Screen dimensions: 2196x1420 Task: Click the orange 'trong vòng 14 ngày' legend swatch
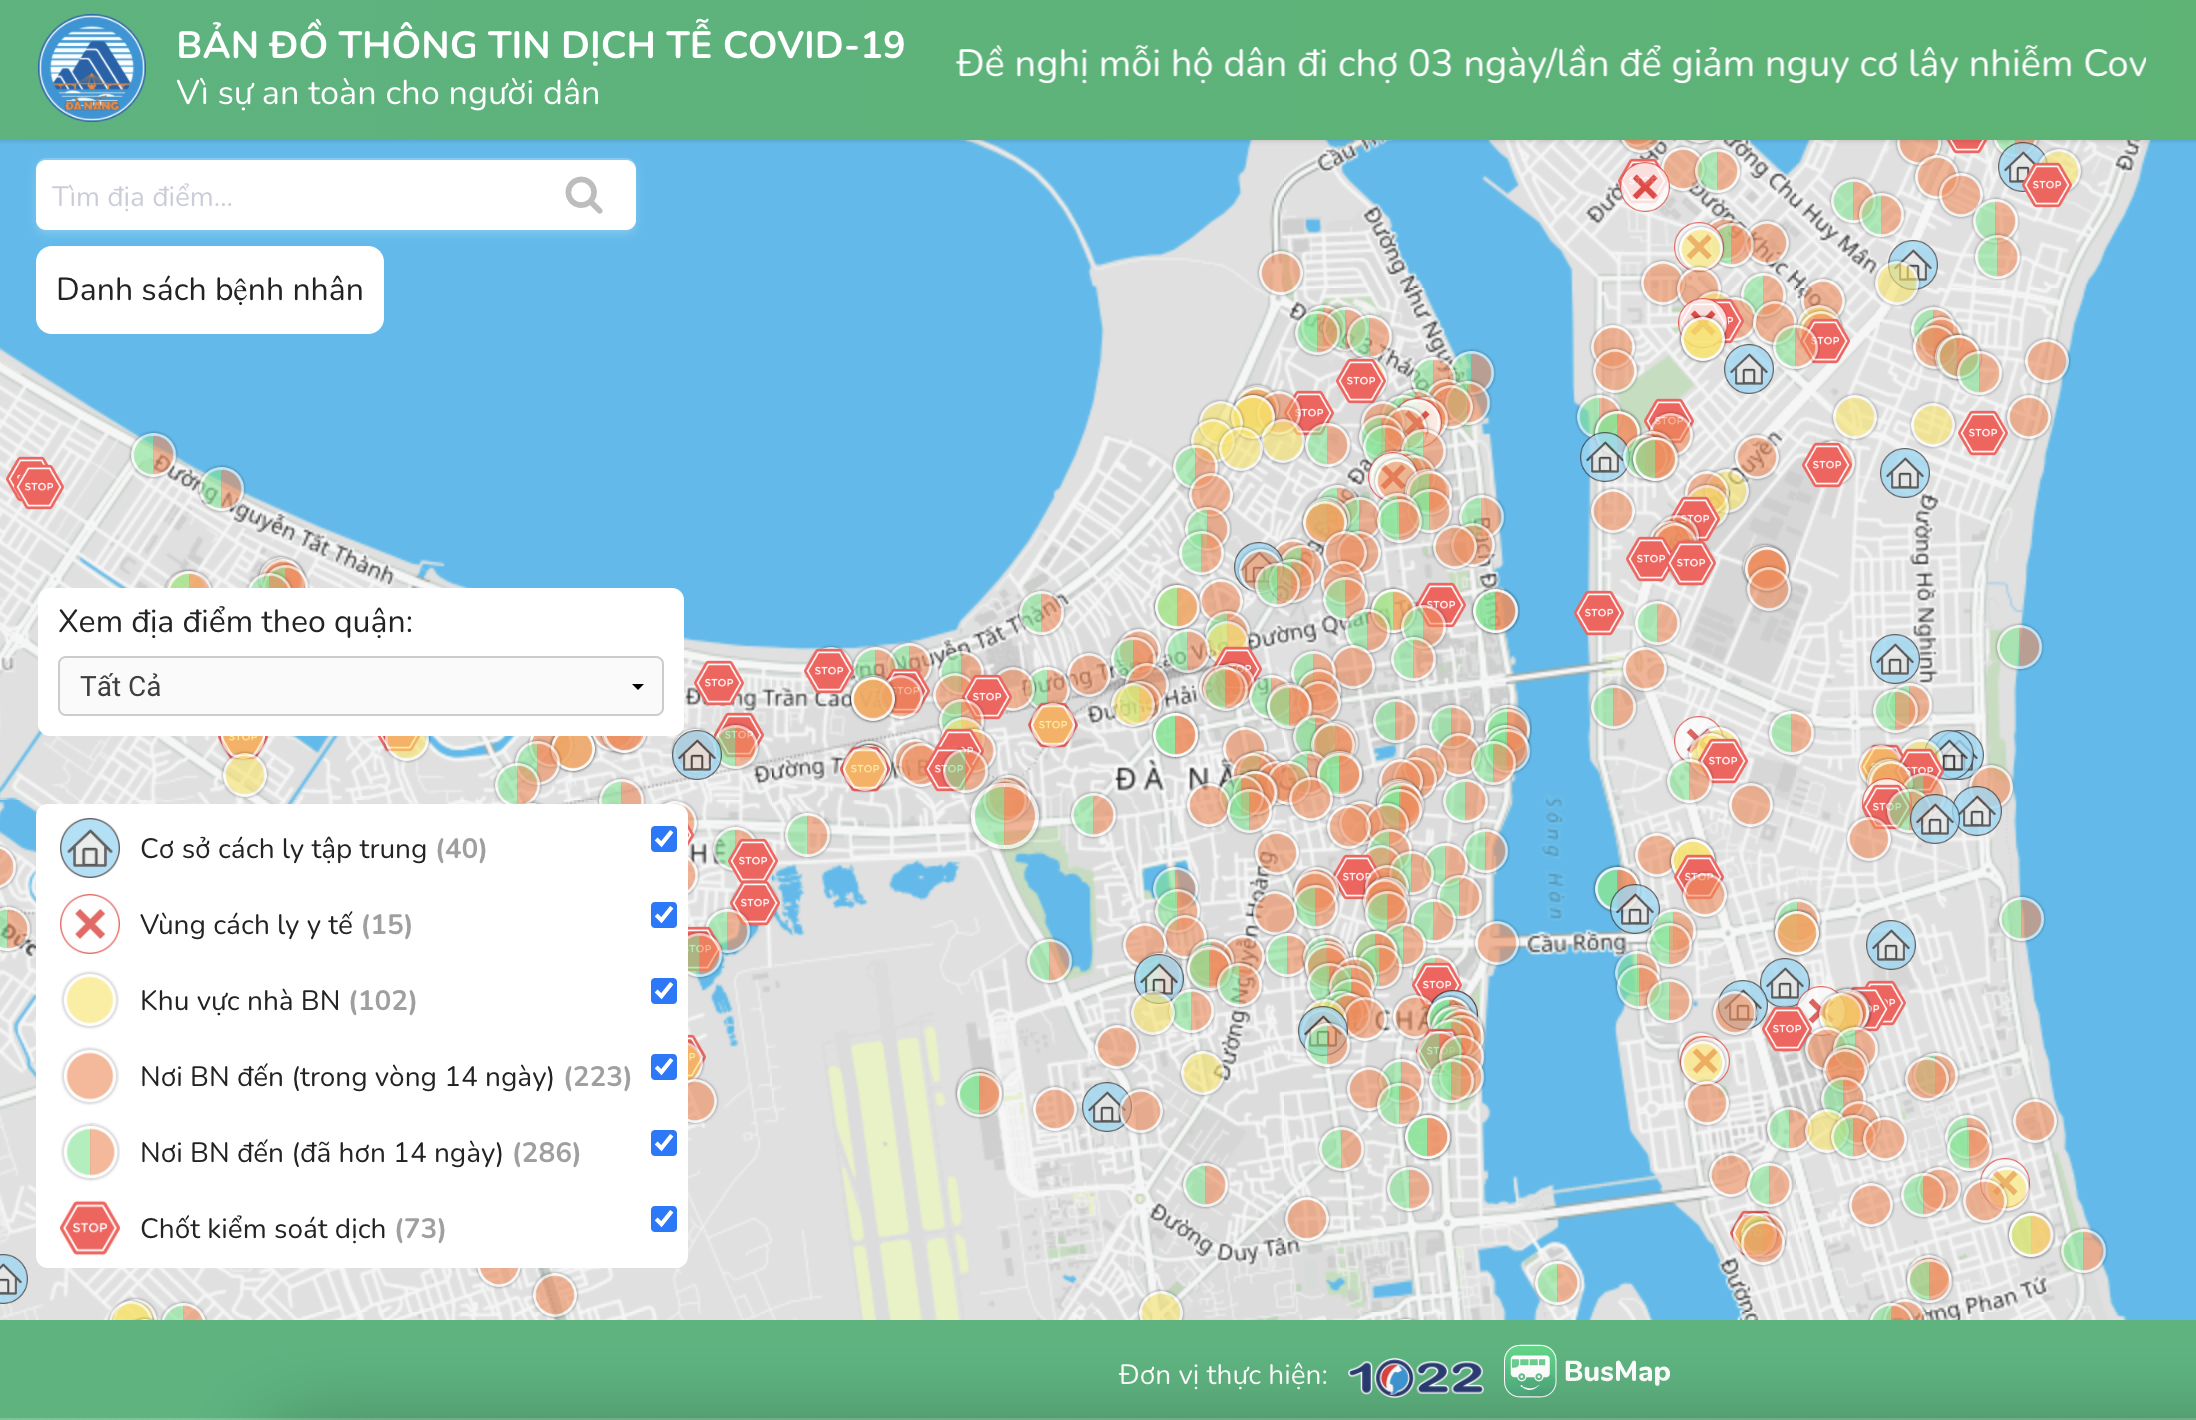pyautogui.click(x=90, y=1076)
